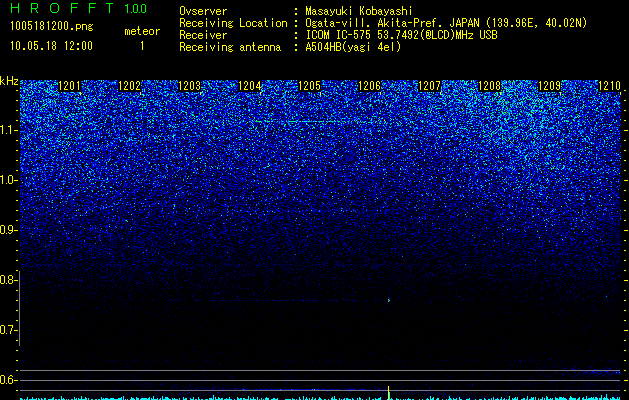Click the meteor label

coord(142,31)
